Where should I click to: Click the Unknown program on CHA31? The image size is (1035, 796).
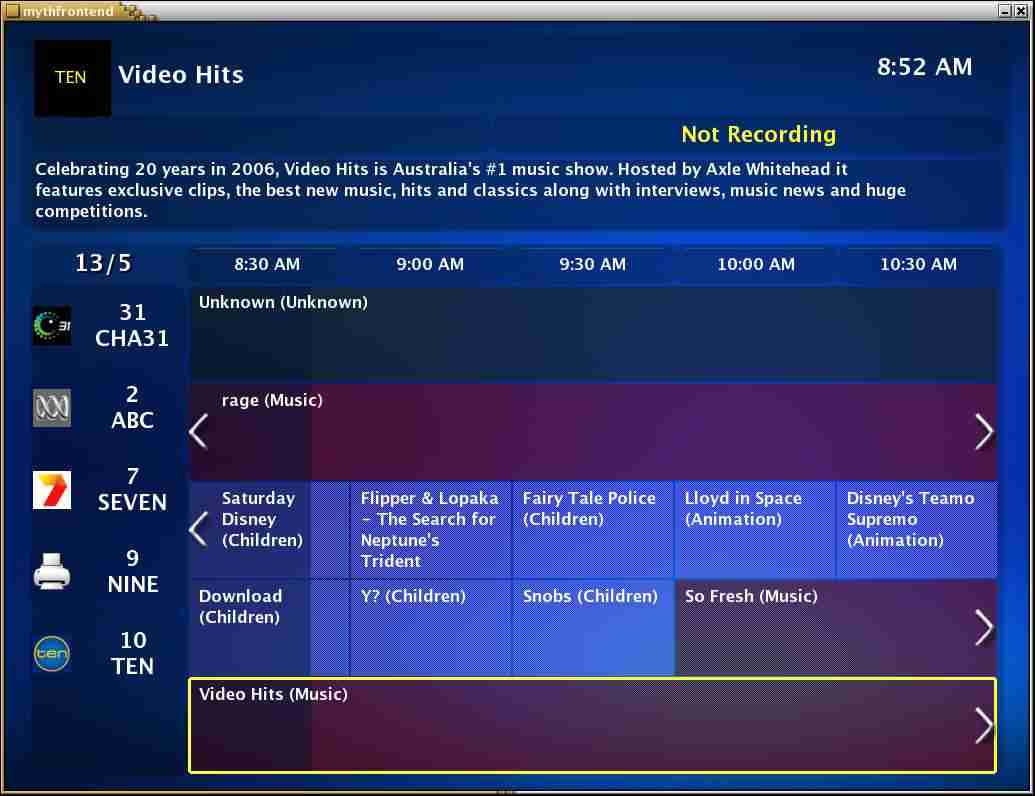coord(592,334)
